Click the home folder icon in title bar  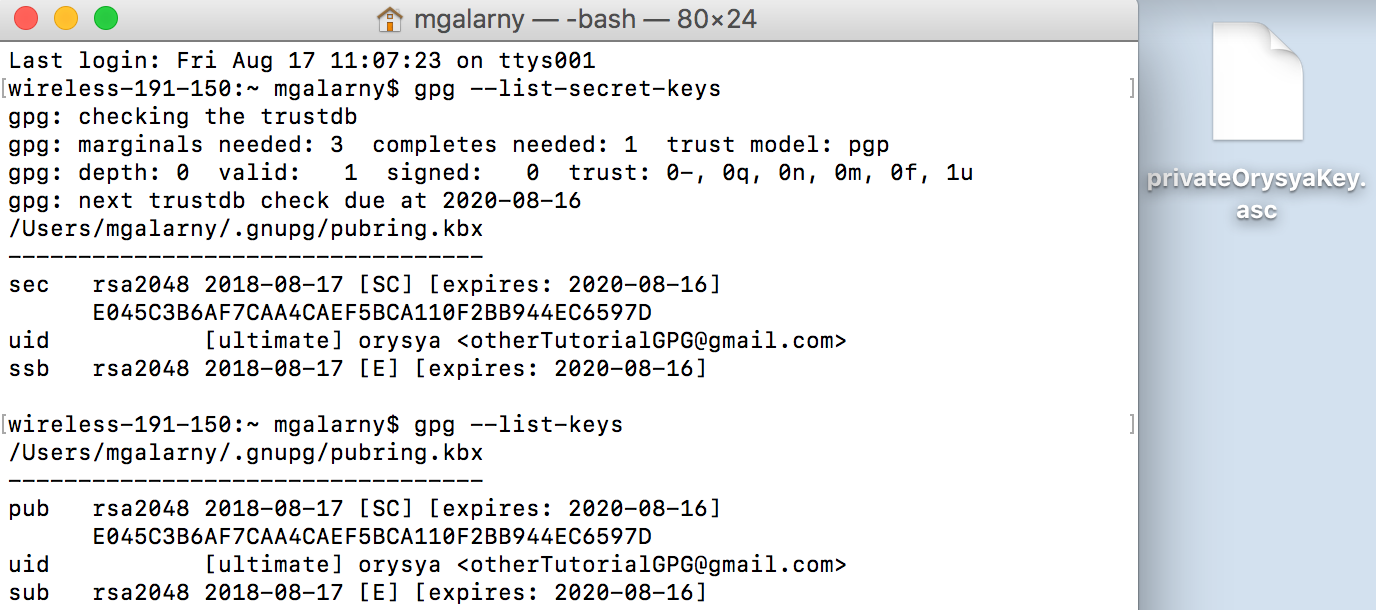389,18
